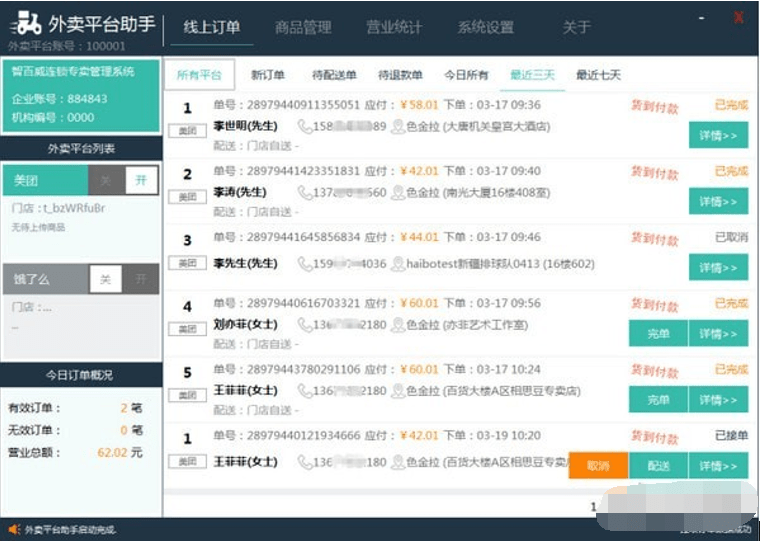Open the 线上订单 main tab

(x=212, y=27)
